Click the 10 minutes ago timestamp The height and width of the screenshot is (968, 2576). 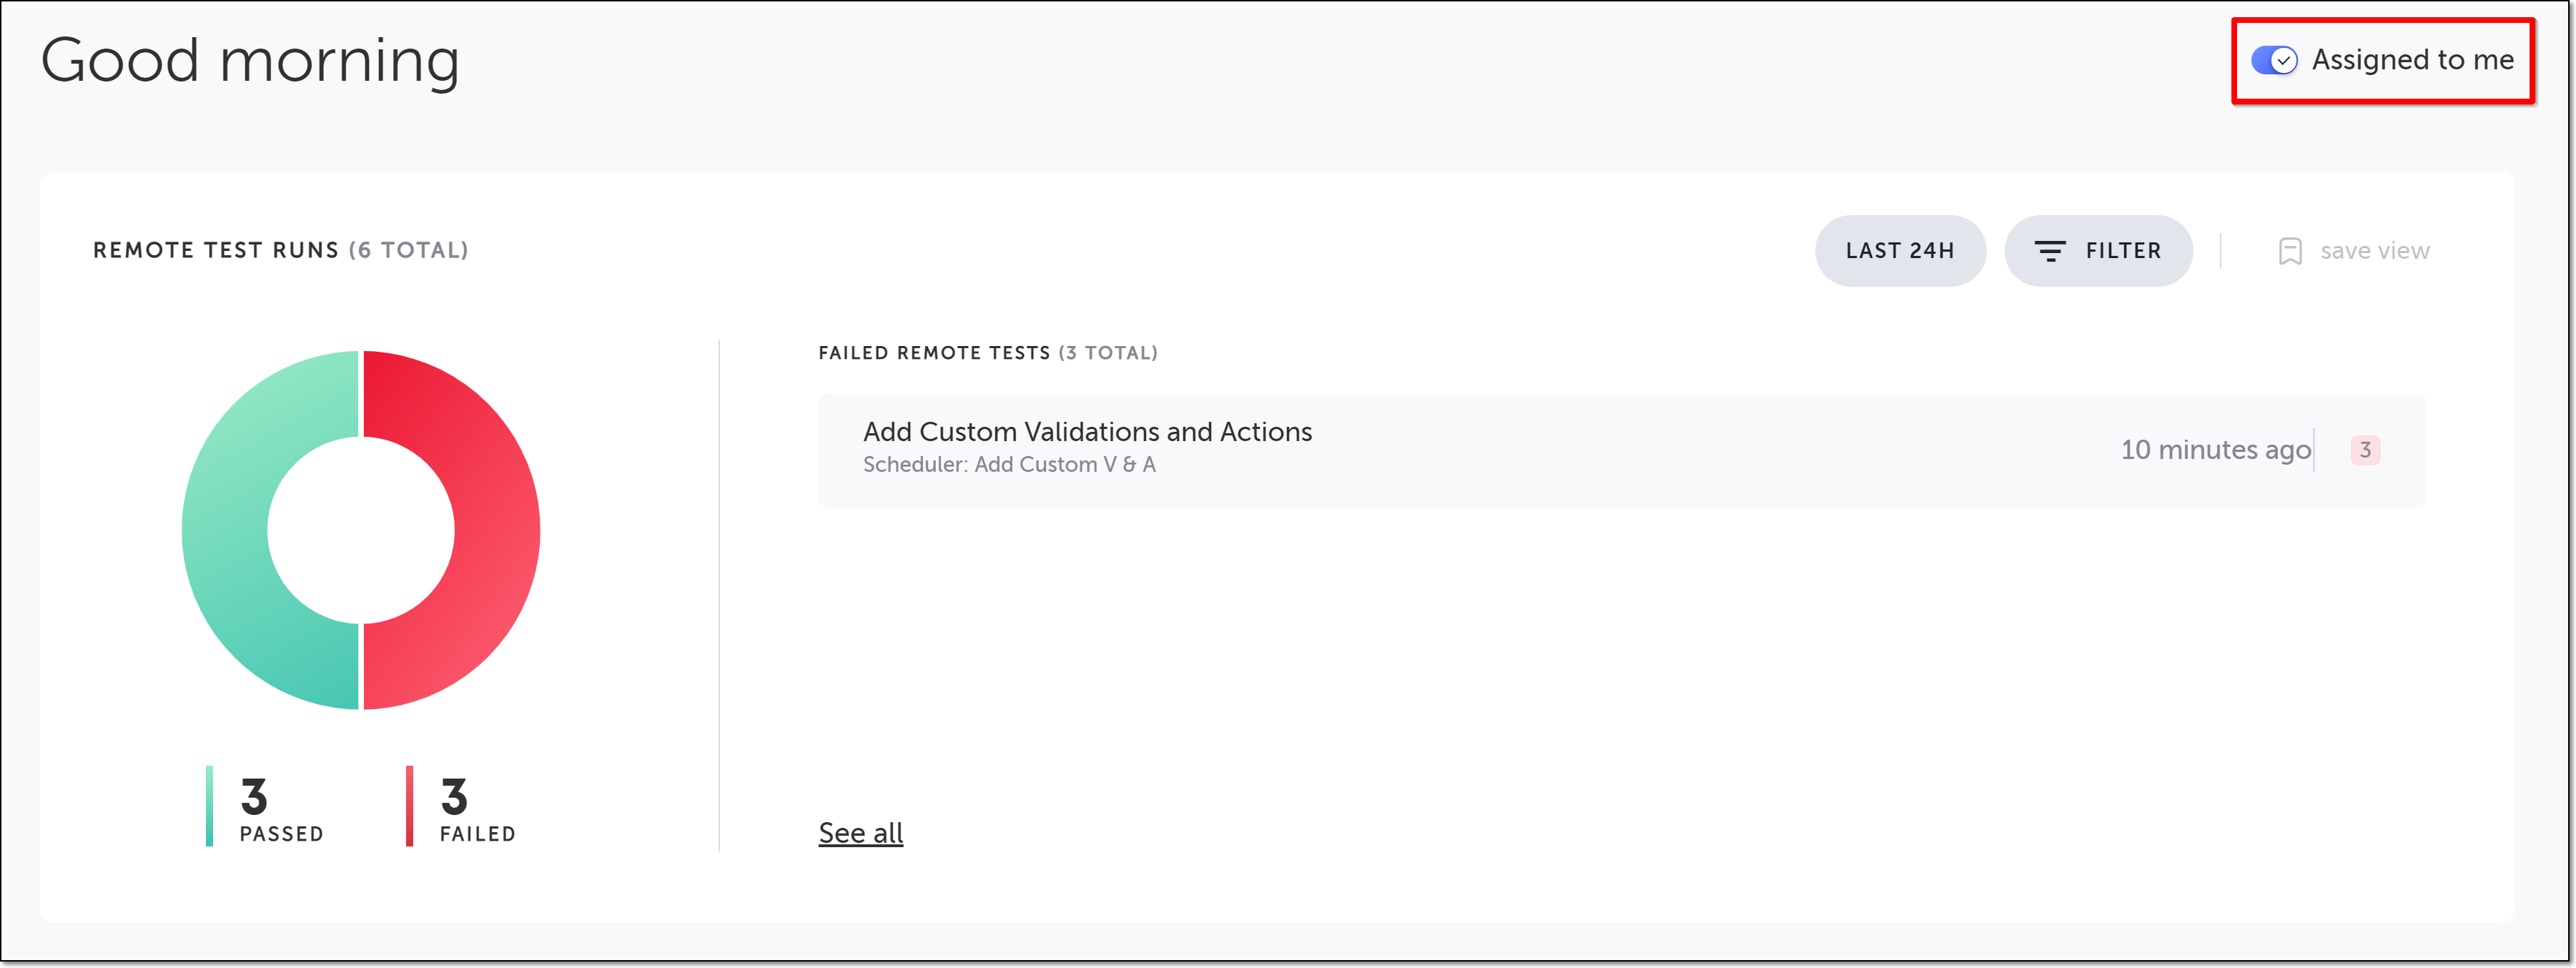2215,450
